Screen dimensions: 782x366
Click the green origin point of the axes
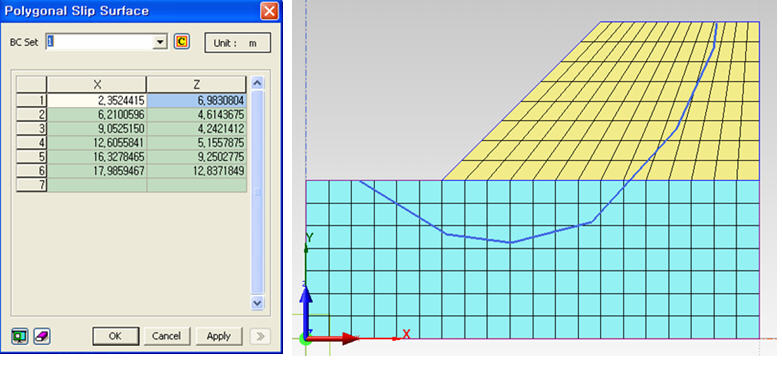coord(305,339)
